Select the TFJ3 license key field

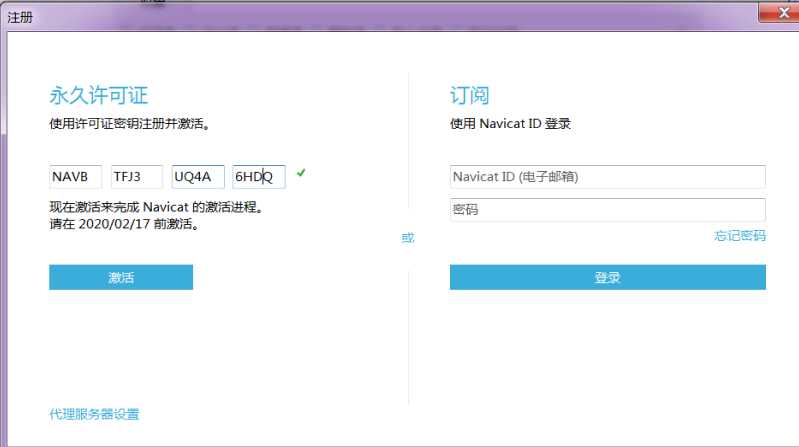point(137,177)
